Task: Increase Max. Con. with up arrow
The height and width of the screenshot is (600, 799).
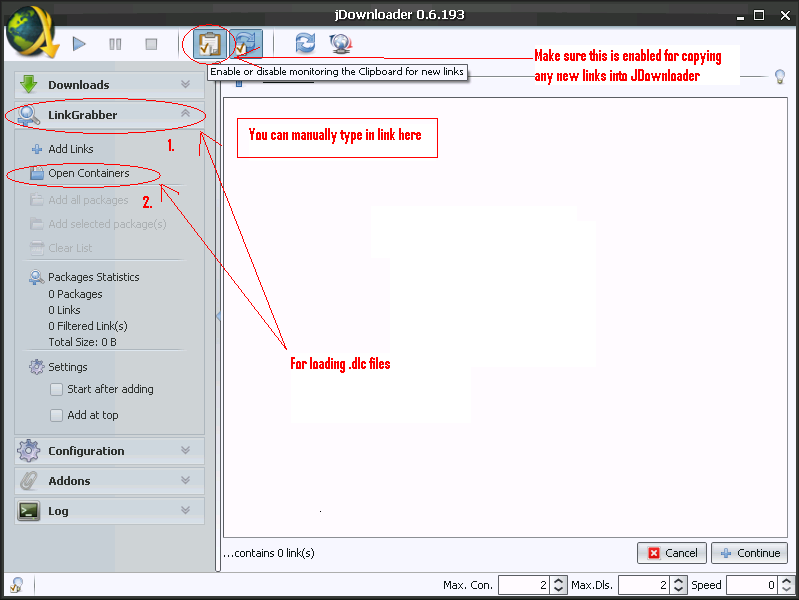Action: pos(558,581)
